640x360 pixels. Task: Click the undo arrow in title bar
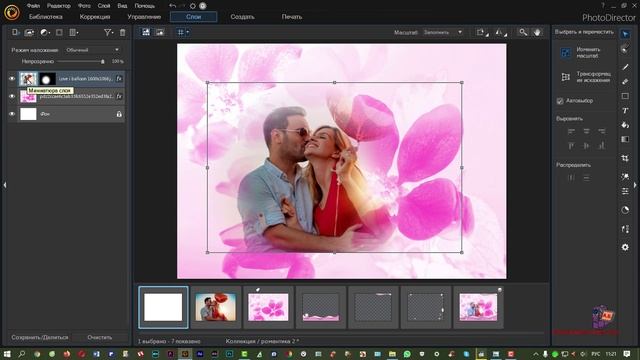tap(172, 6)
